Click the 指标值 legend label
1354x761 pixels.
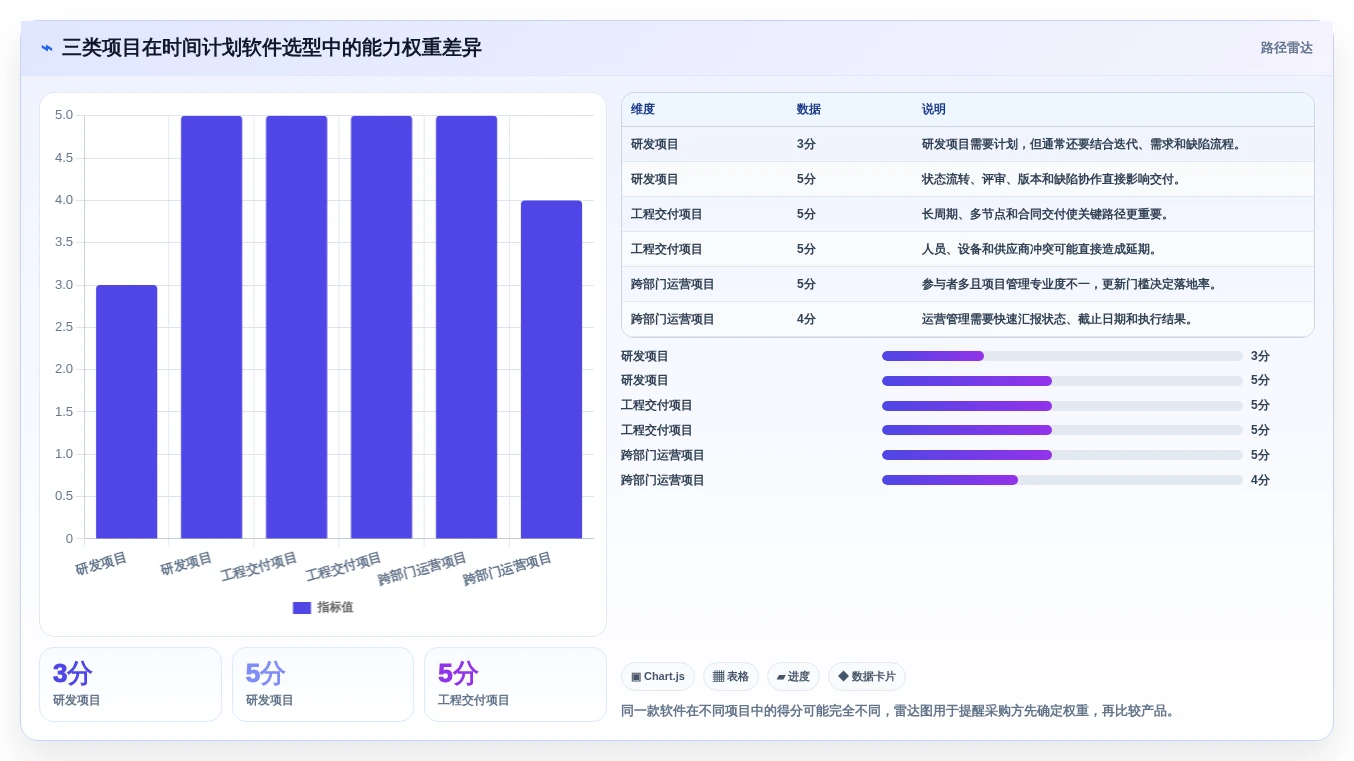335,608
